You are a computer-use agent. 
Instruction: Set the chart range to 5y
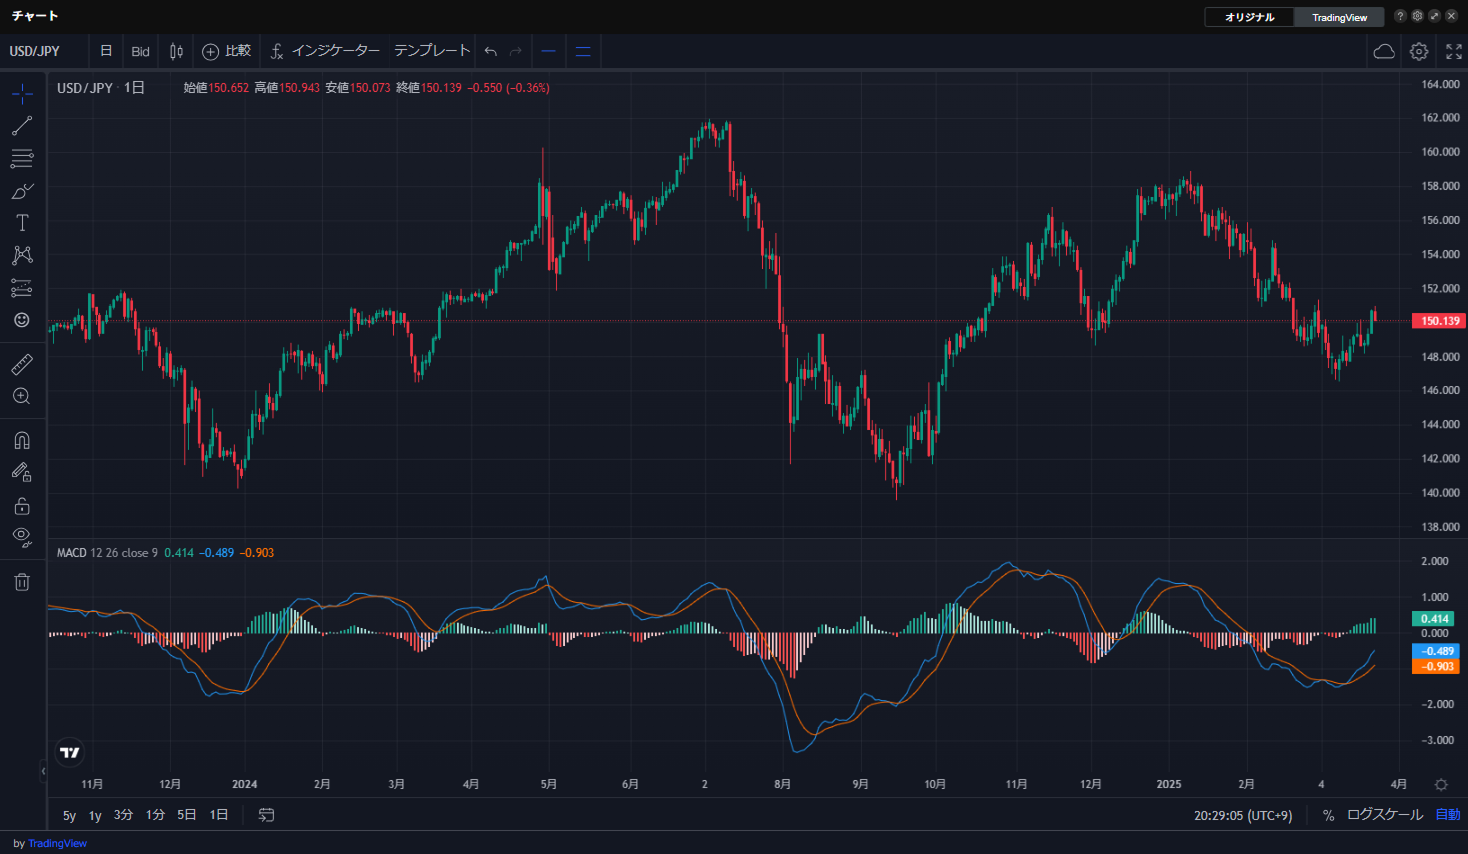click(69, 815)
